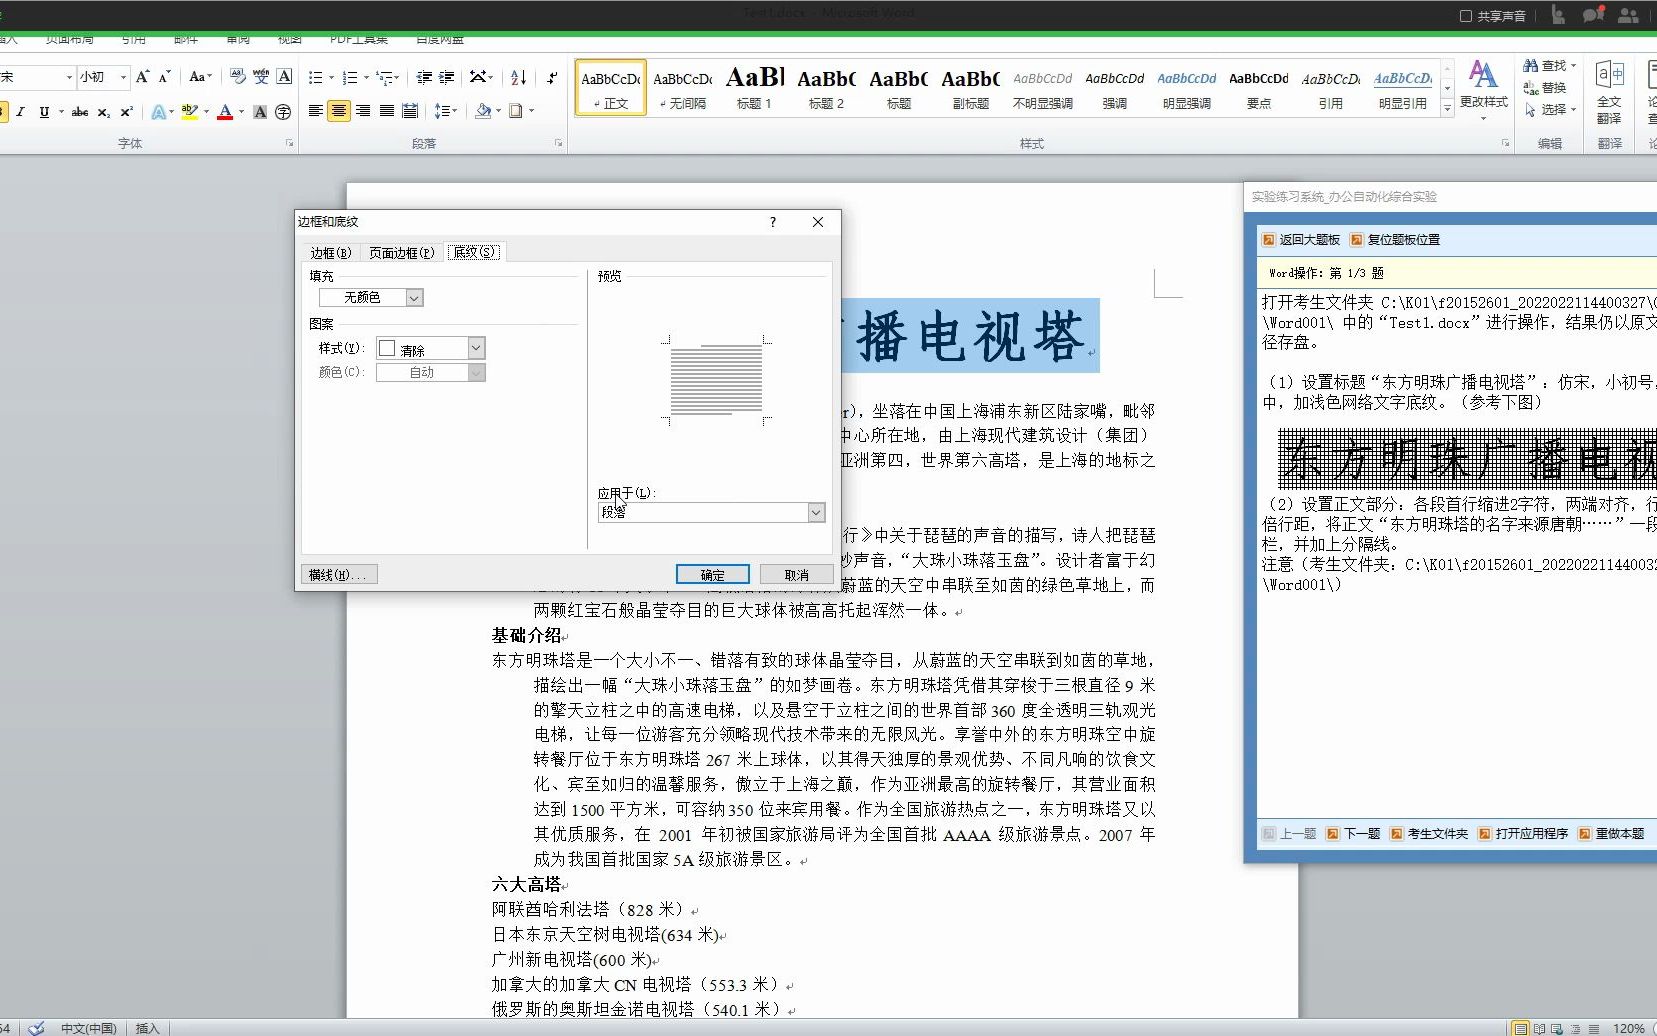Screen dimensions: 1657x1036
Task: Click the raise-hand icon in the top bar
Action: [1558, 15]
